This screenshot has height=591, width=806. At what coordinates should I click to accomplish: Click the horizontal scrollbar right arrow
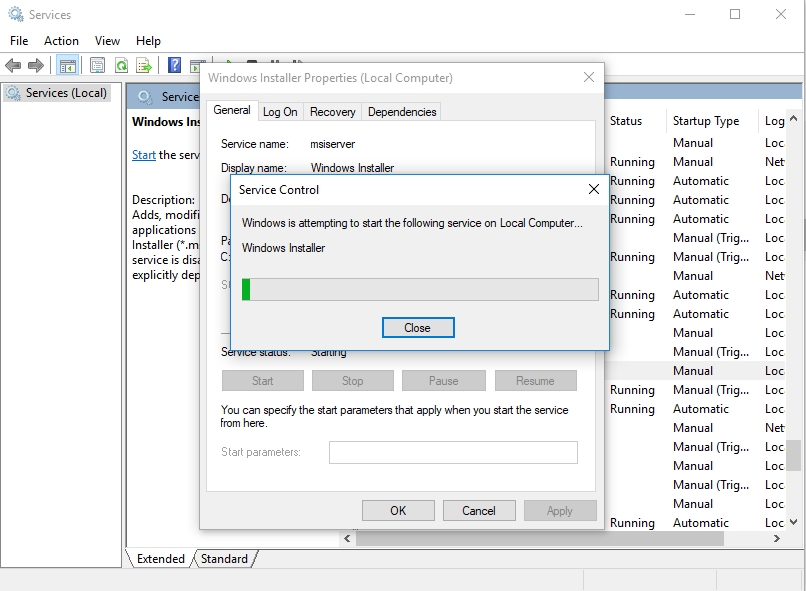(777, 538)
